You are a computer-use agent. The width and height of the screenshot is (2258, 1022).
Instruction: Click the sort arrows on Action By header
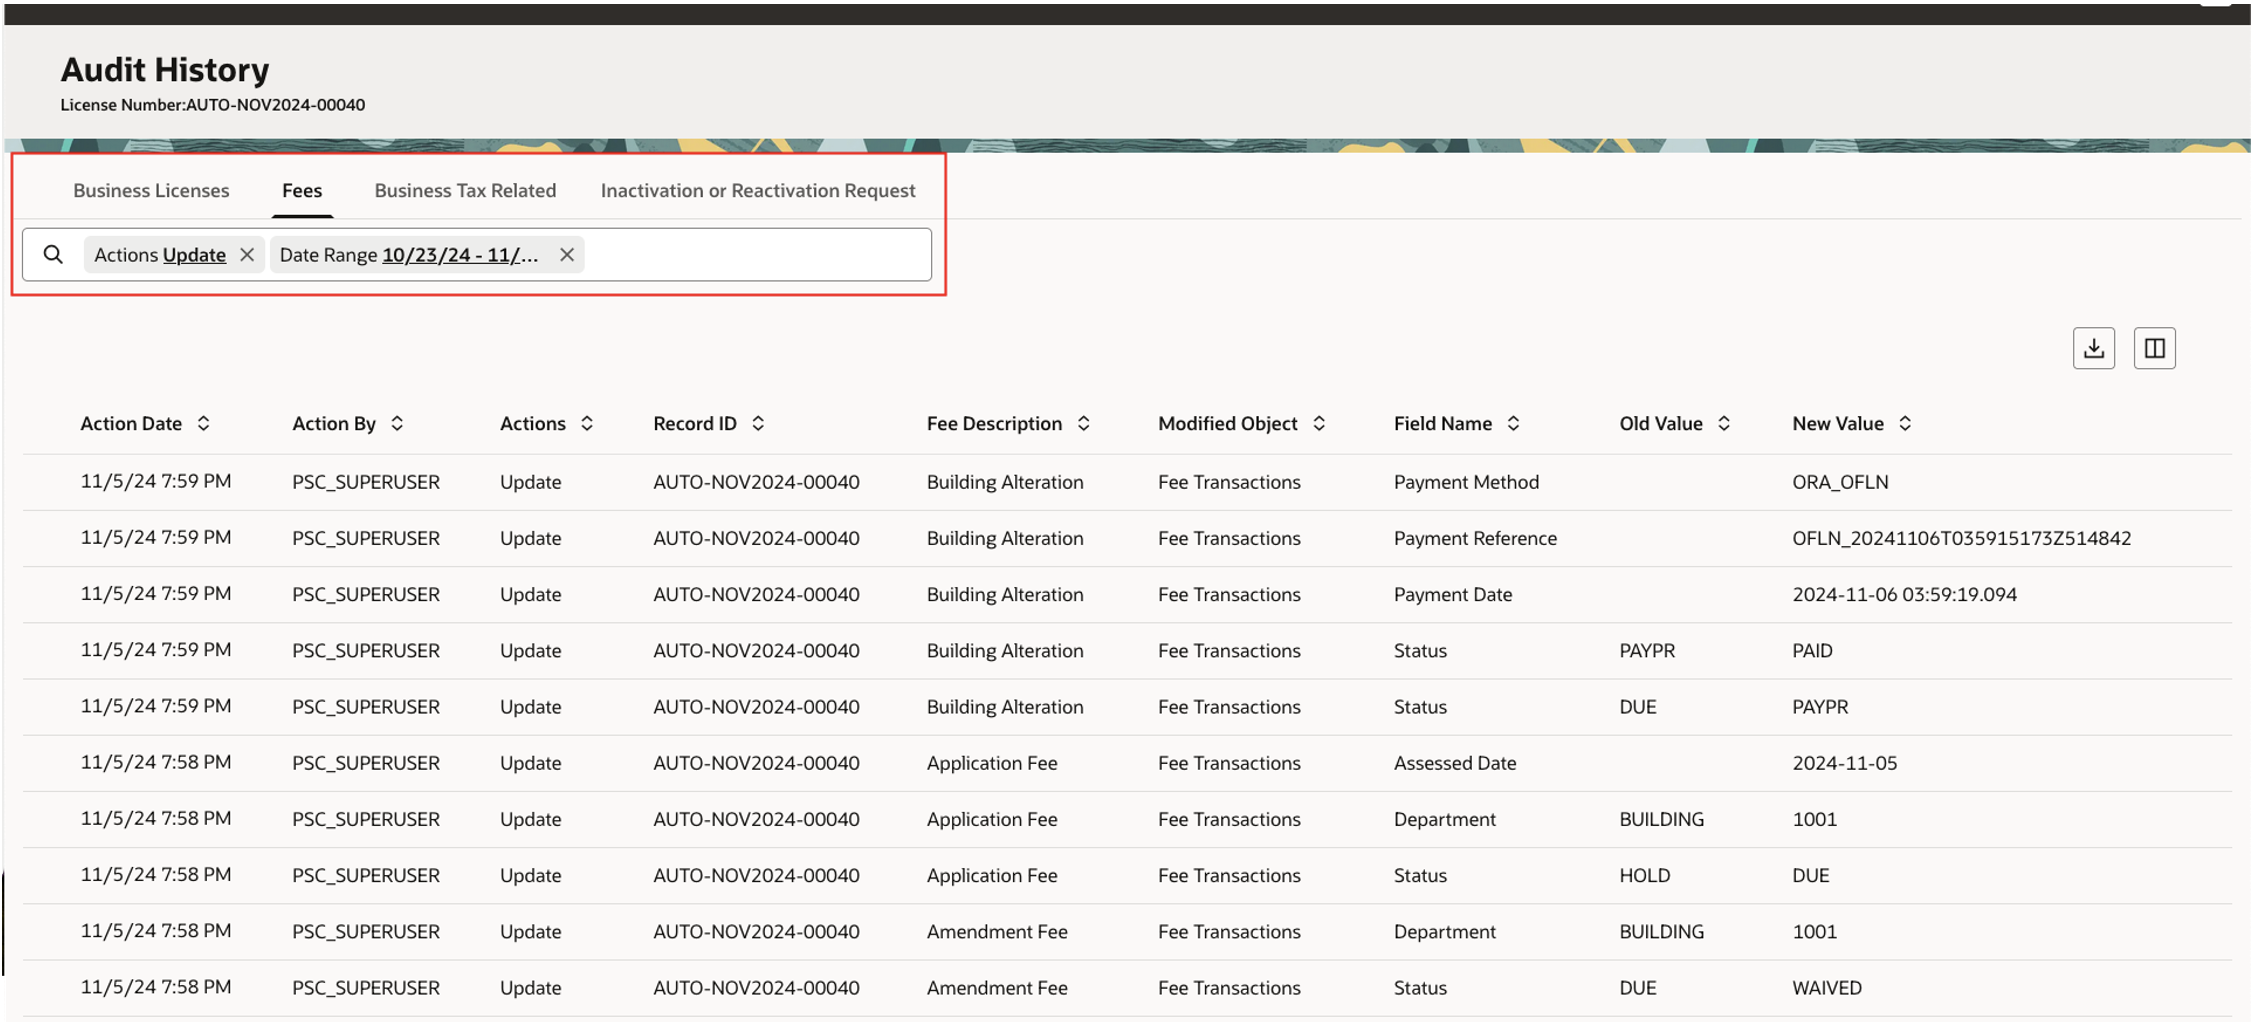coord(398,423)
